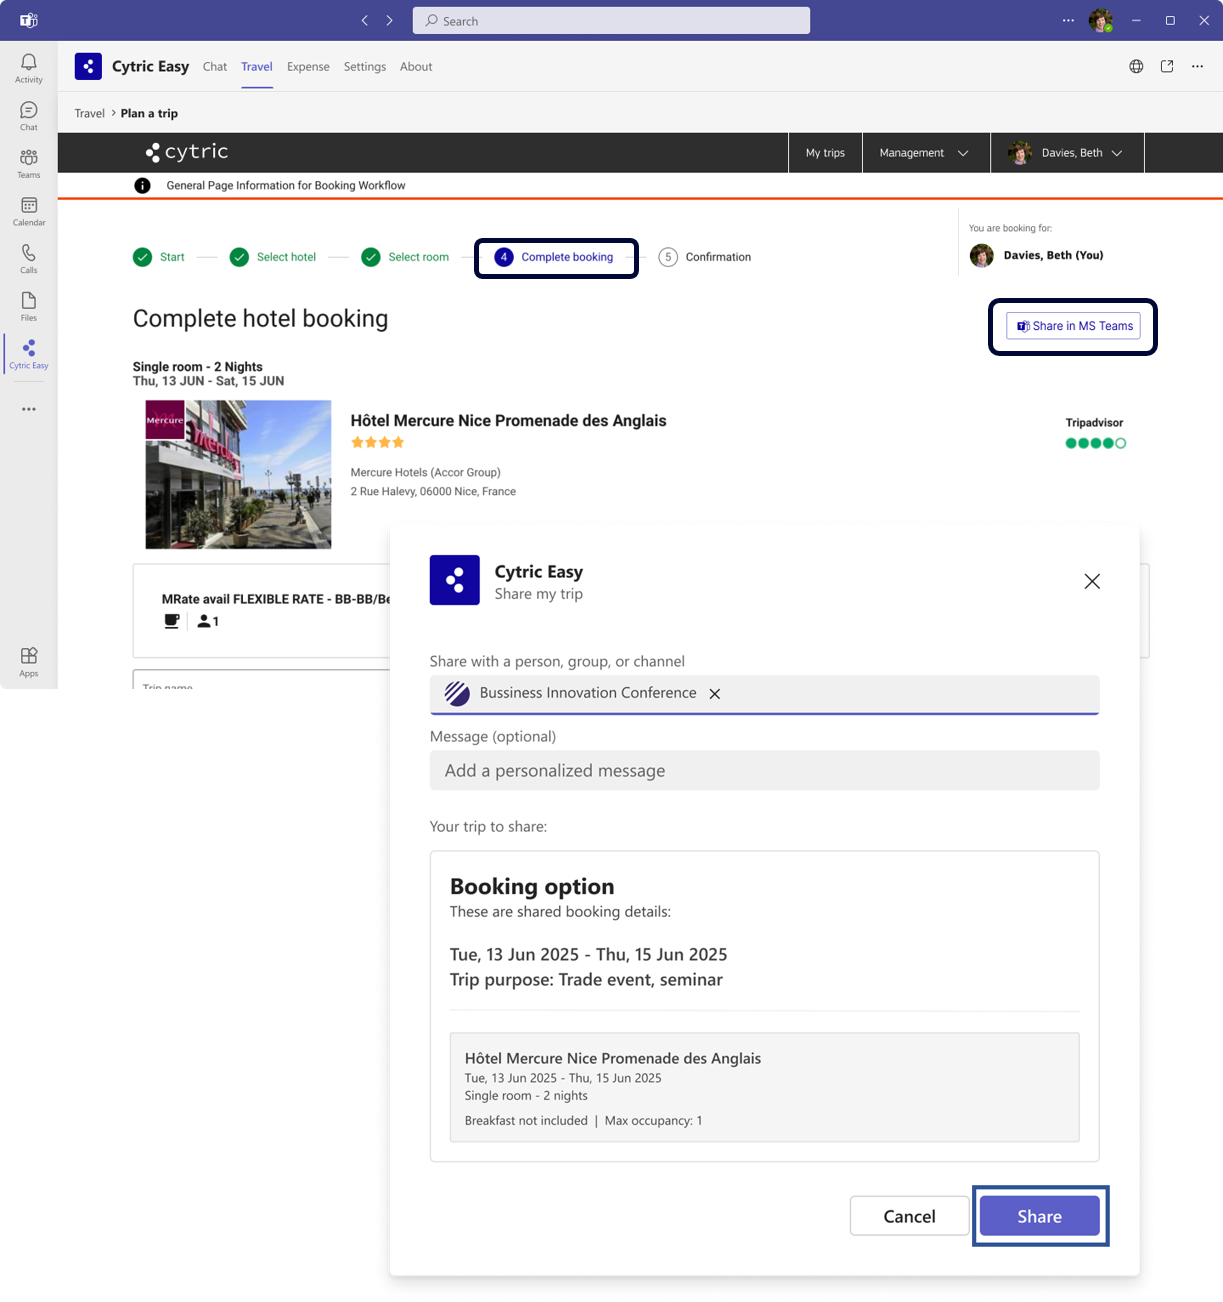This screenshot has width=1223, height=1302.
Task: Click the personalized message input field
Action: coord(764,771)
